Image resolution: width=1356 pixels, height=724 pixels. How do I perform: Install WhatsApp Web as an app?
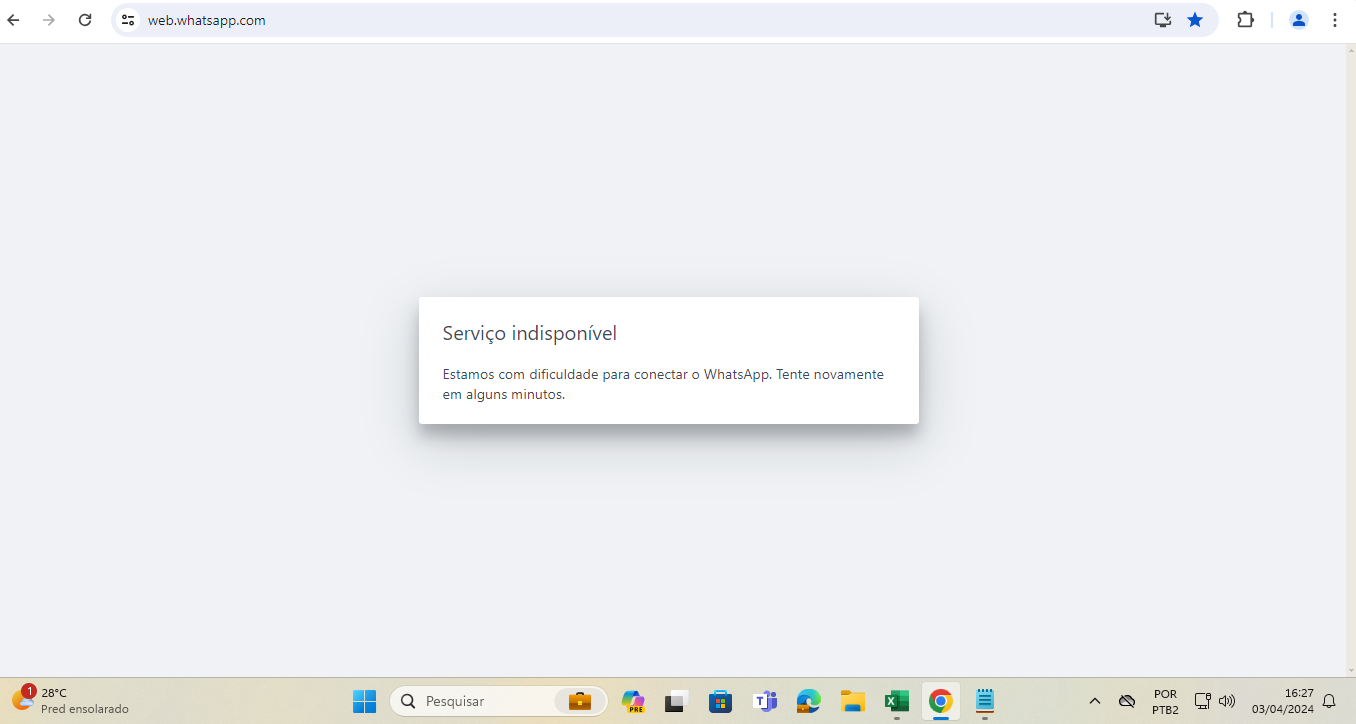[x=1162, y=20]
